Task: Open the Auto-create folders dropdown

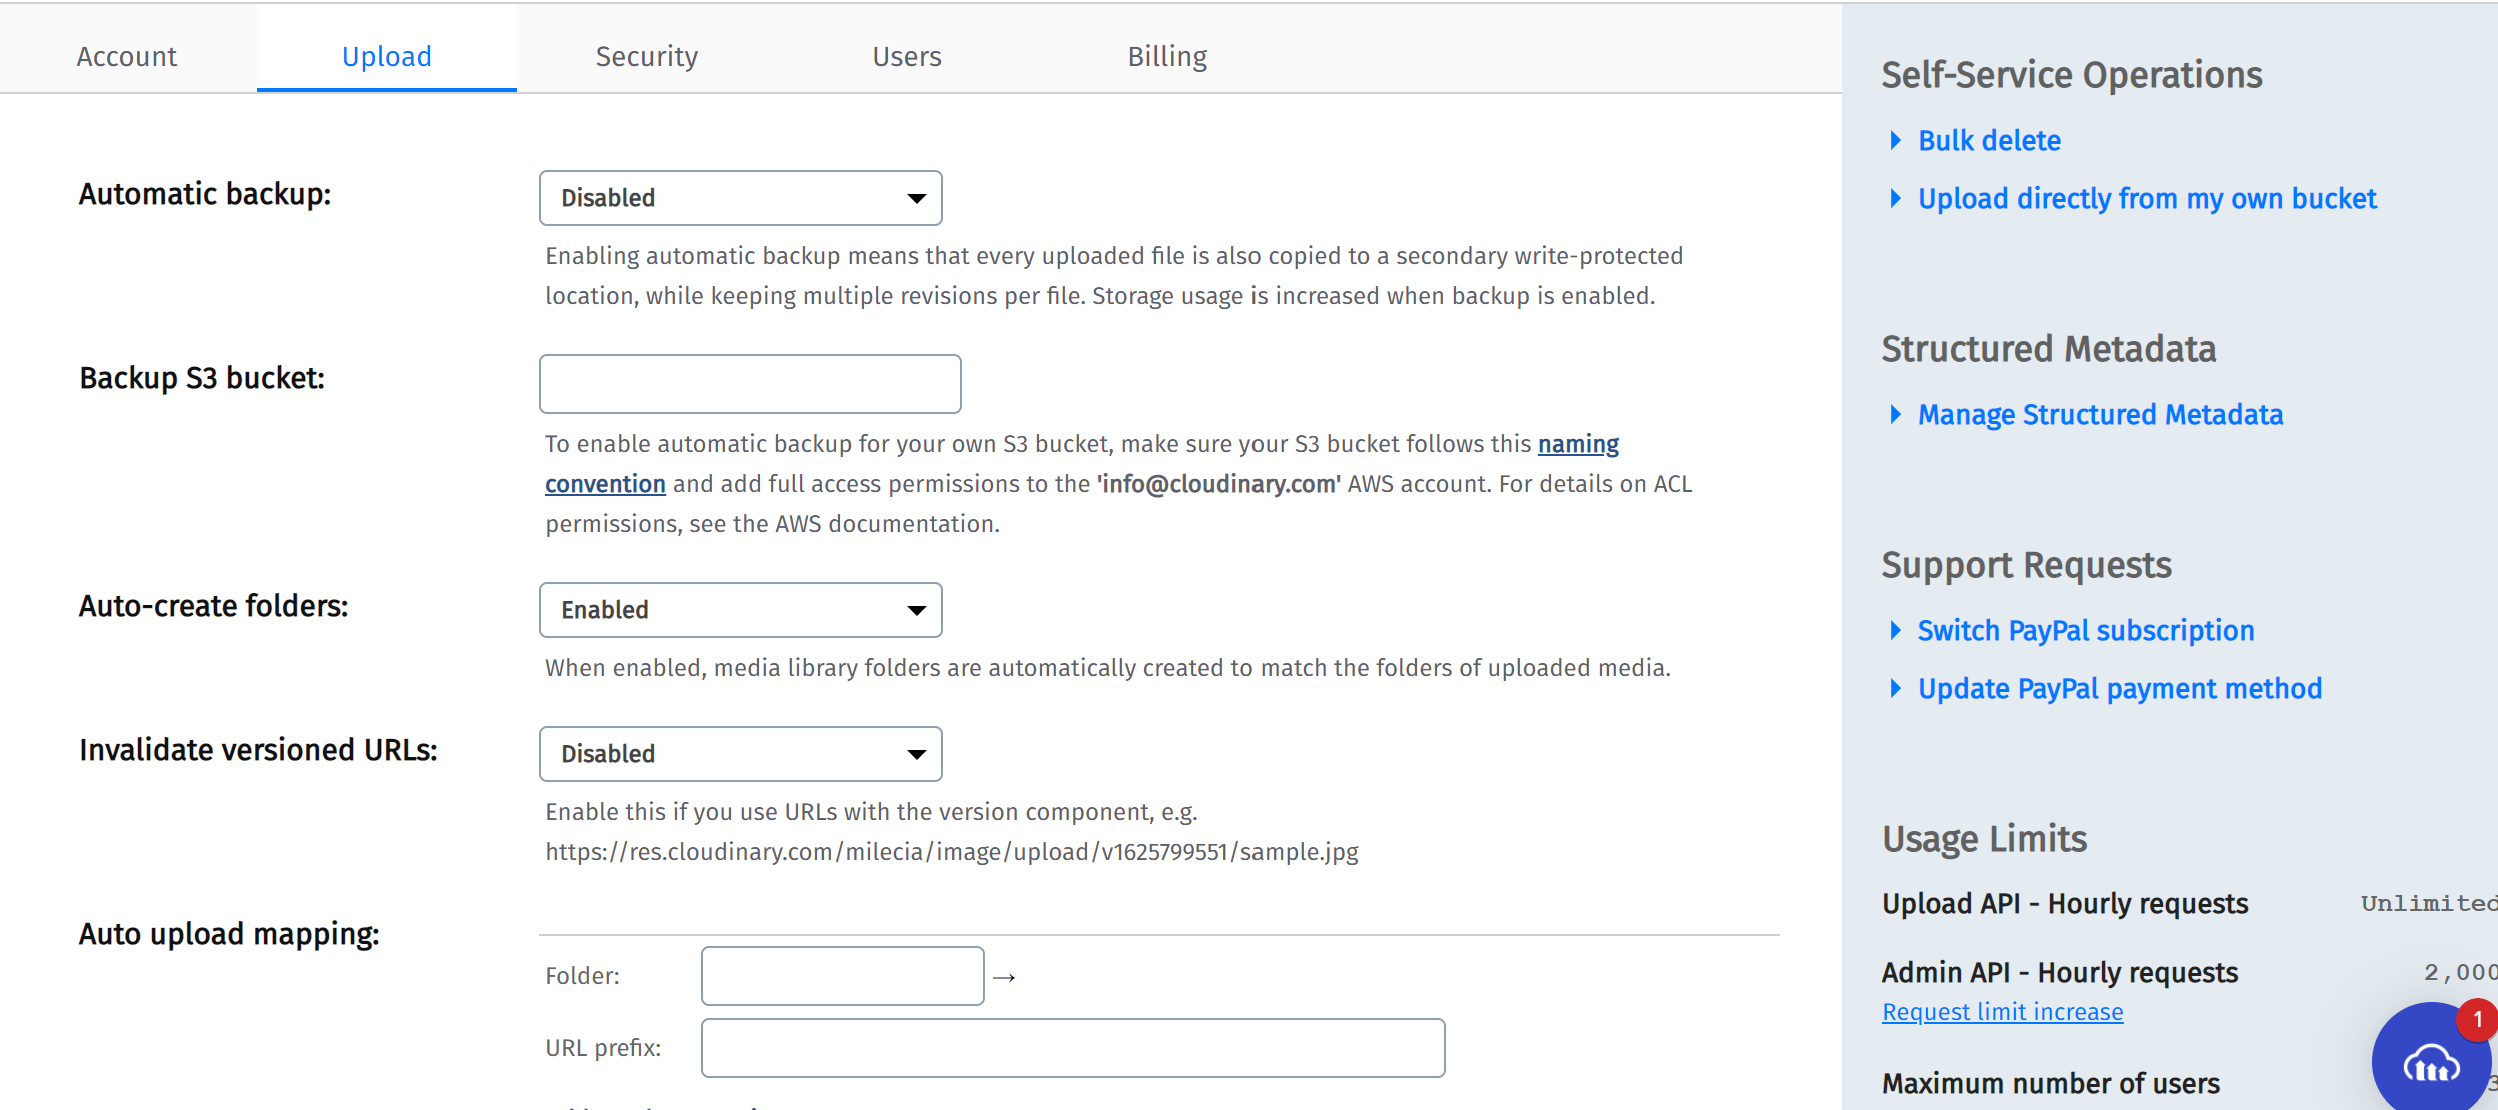Action: click(x=740, y=609)
